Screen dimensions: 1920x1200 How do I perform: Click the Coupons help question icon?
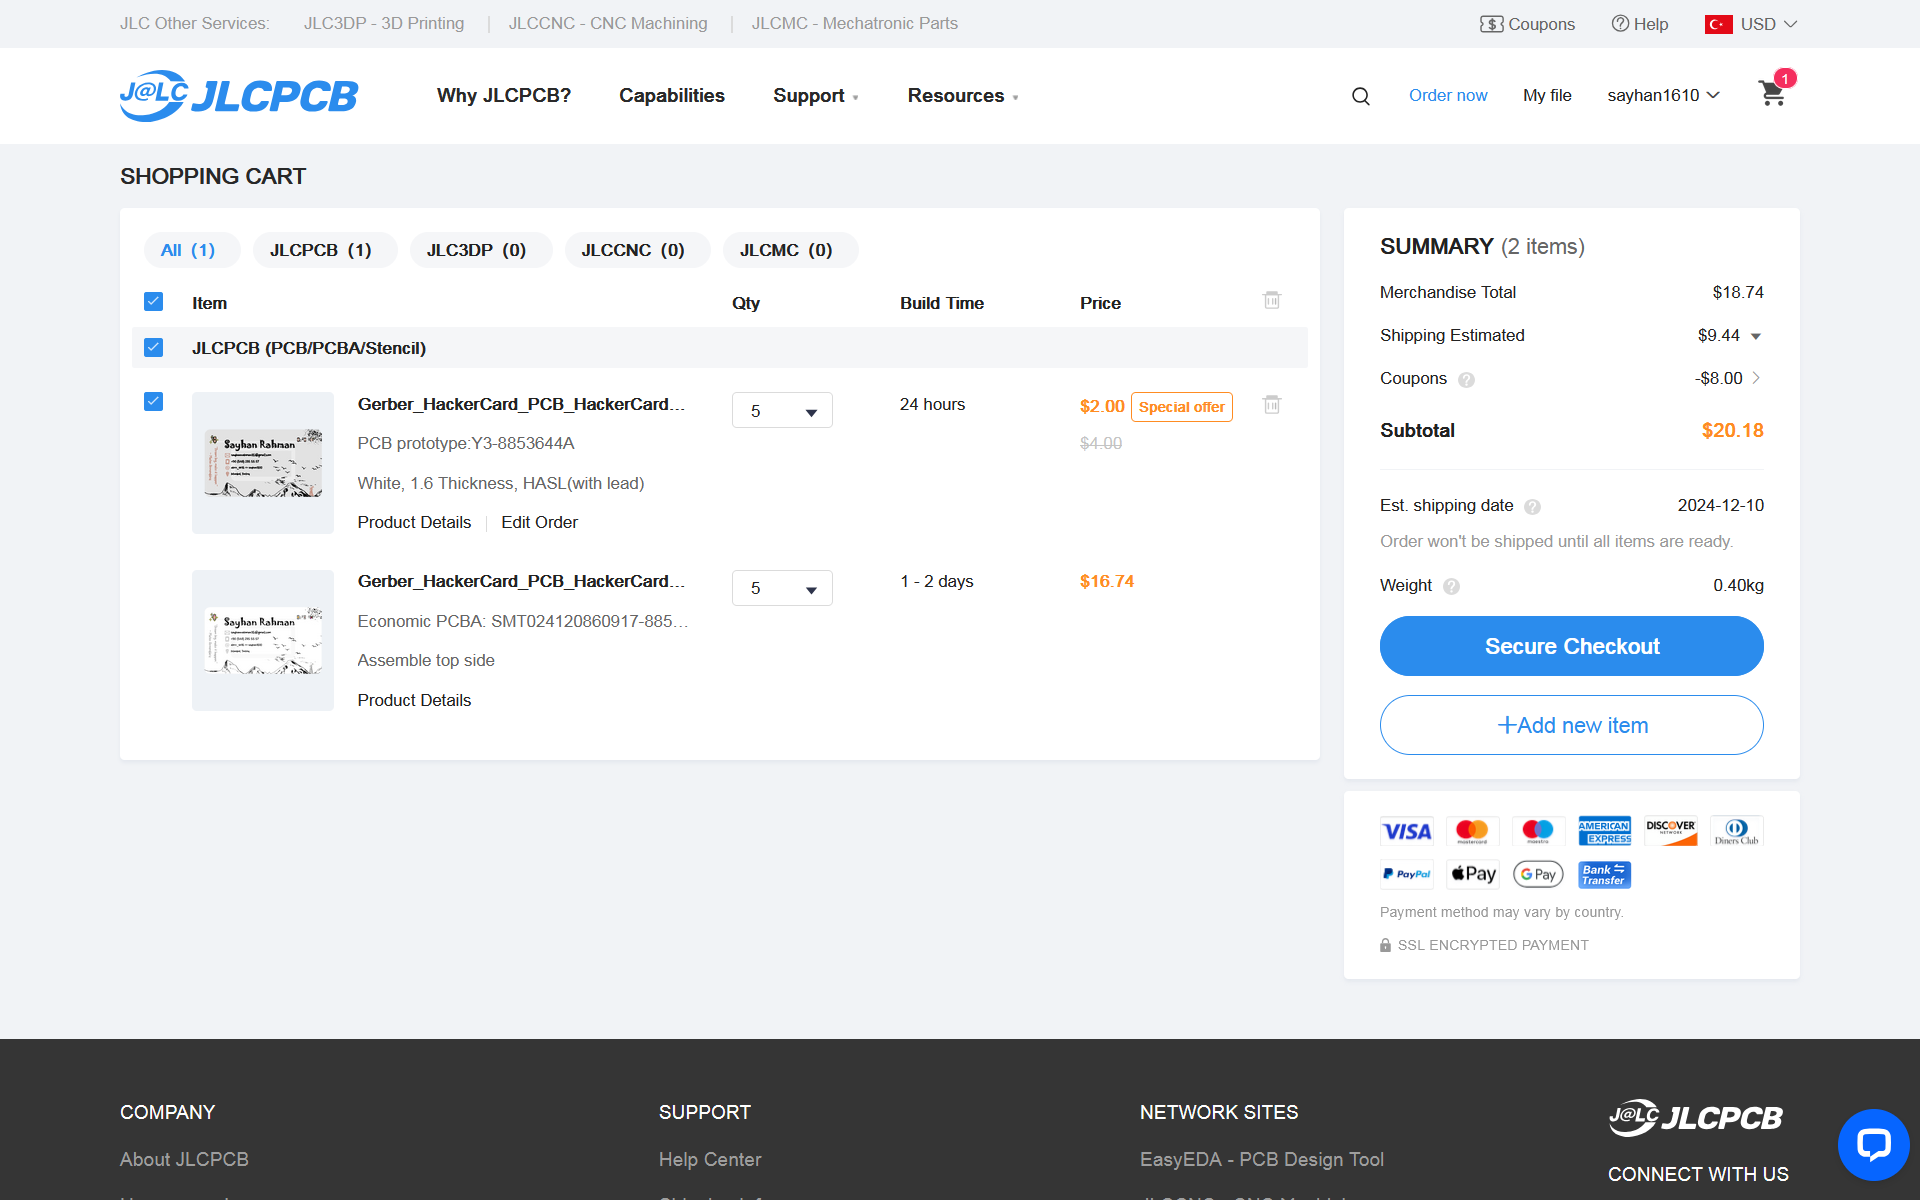(x=1466, y=380)
